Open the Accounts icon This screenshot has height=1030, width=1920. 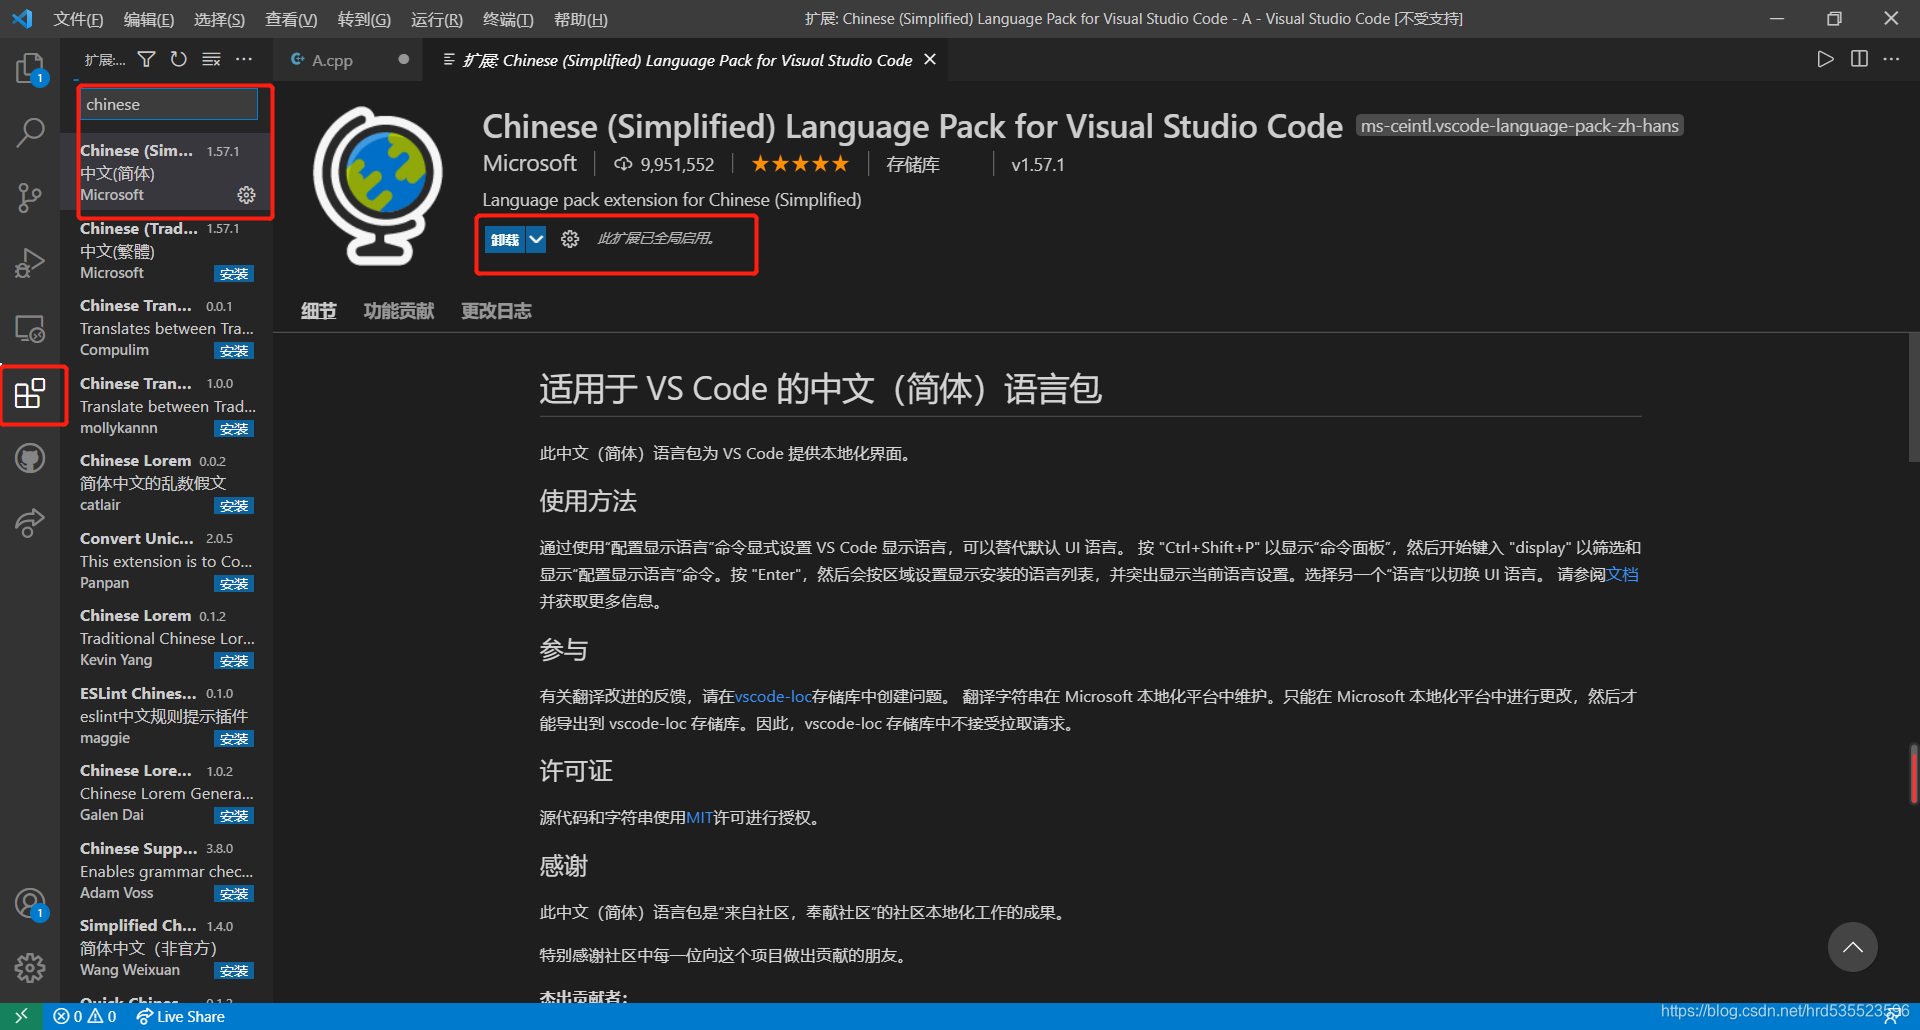30,903
